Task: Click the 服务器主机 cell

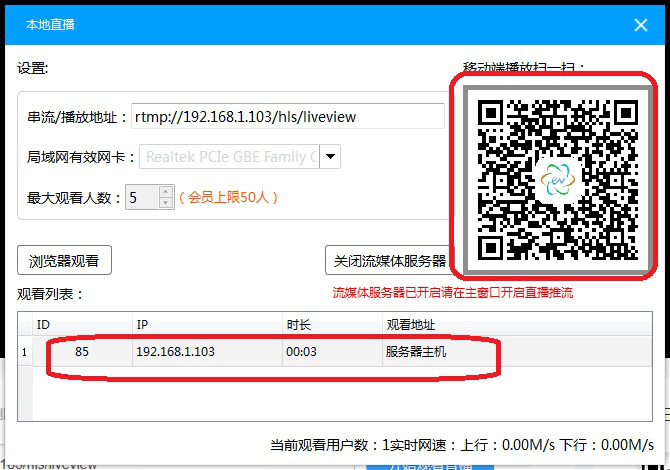Action: [517, 352]
